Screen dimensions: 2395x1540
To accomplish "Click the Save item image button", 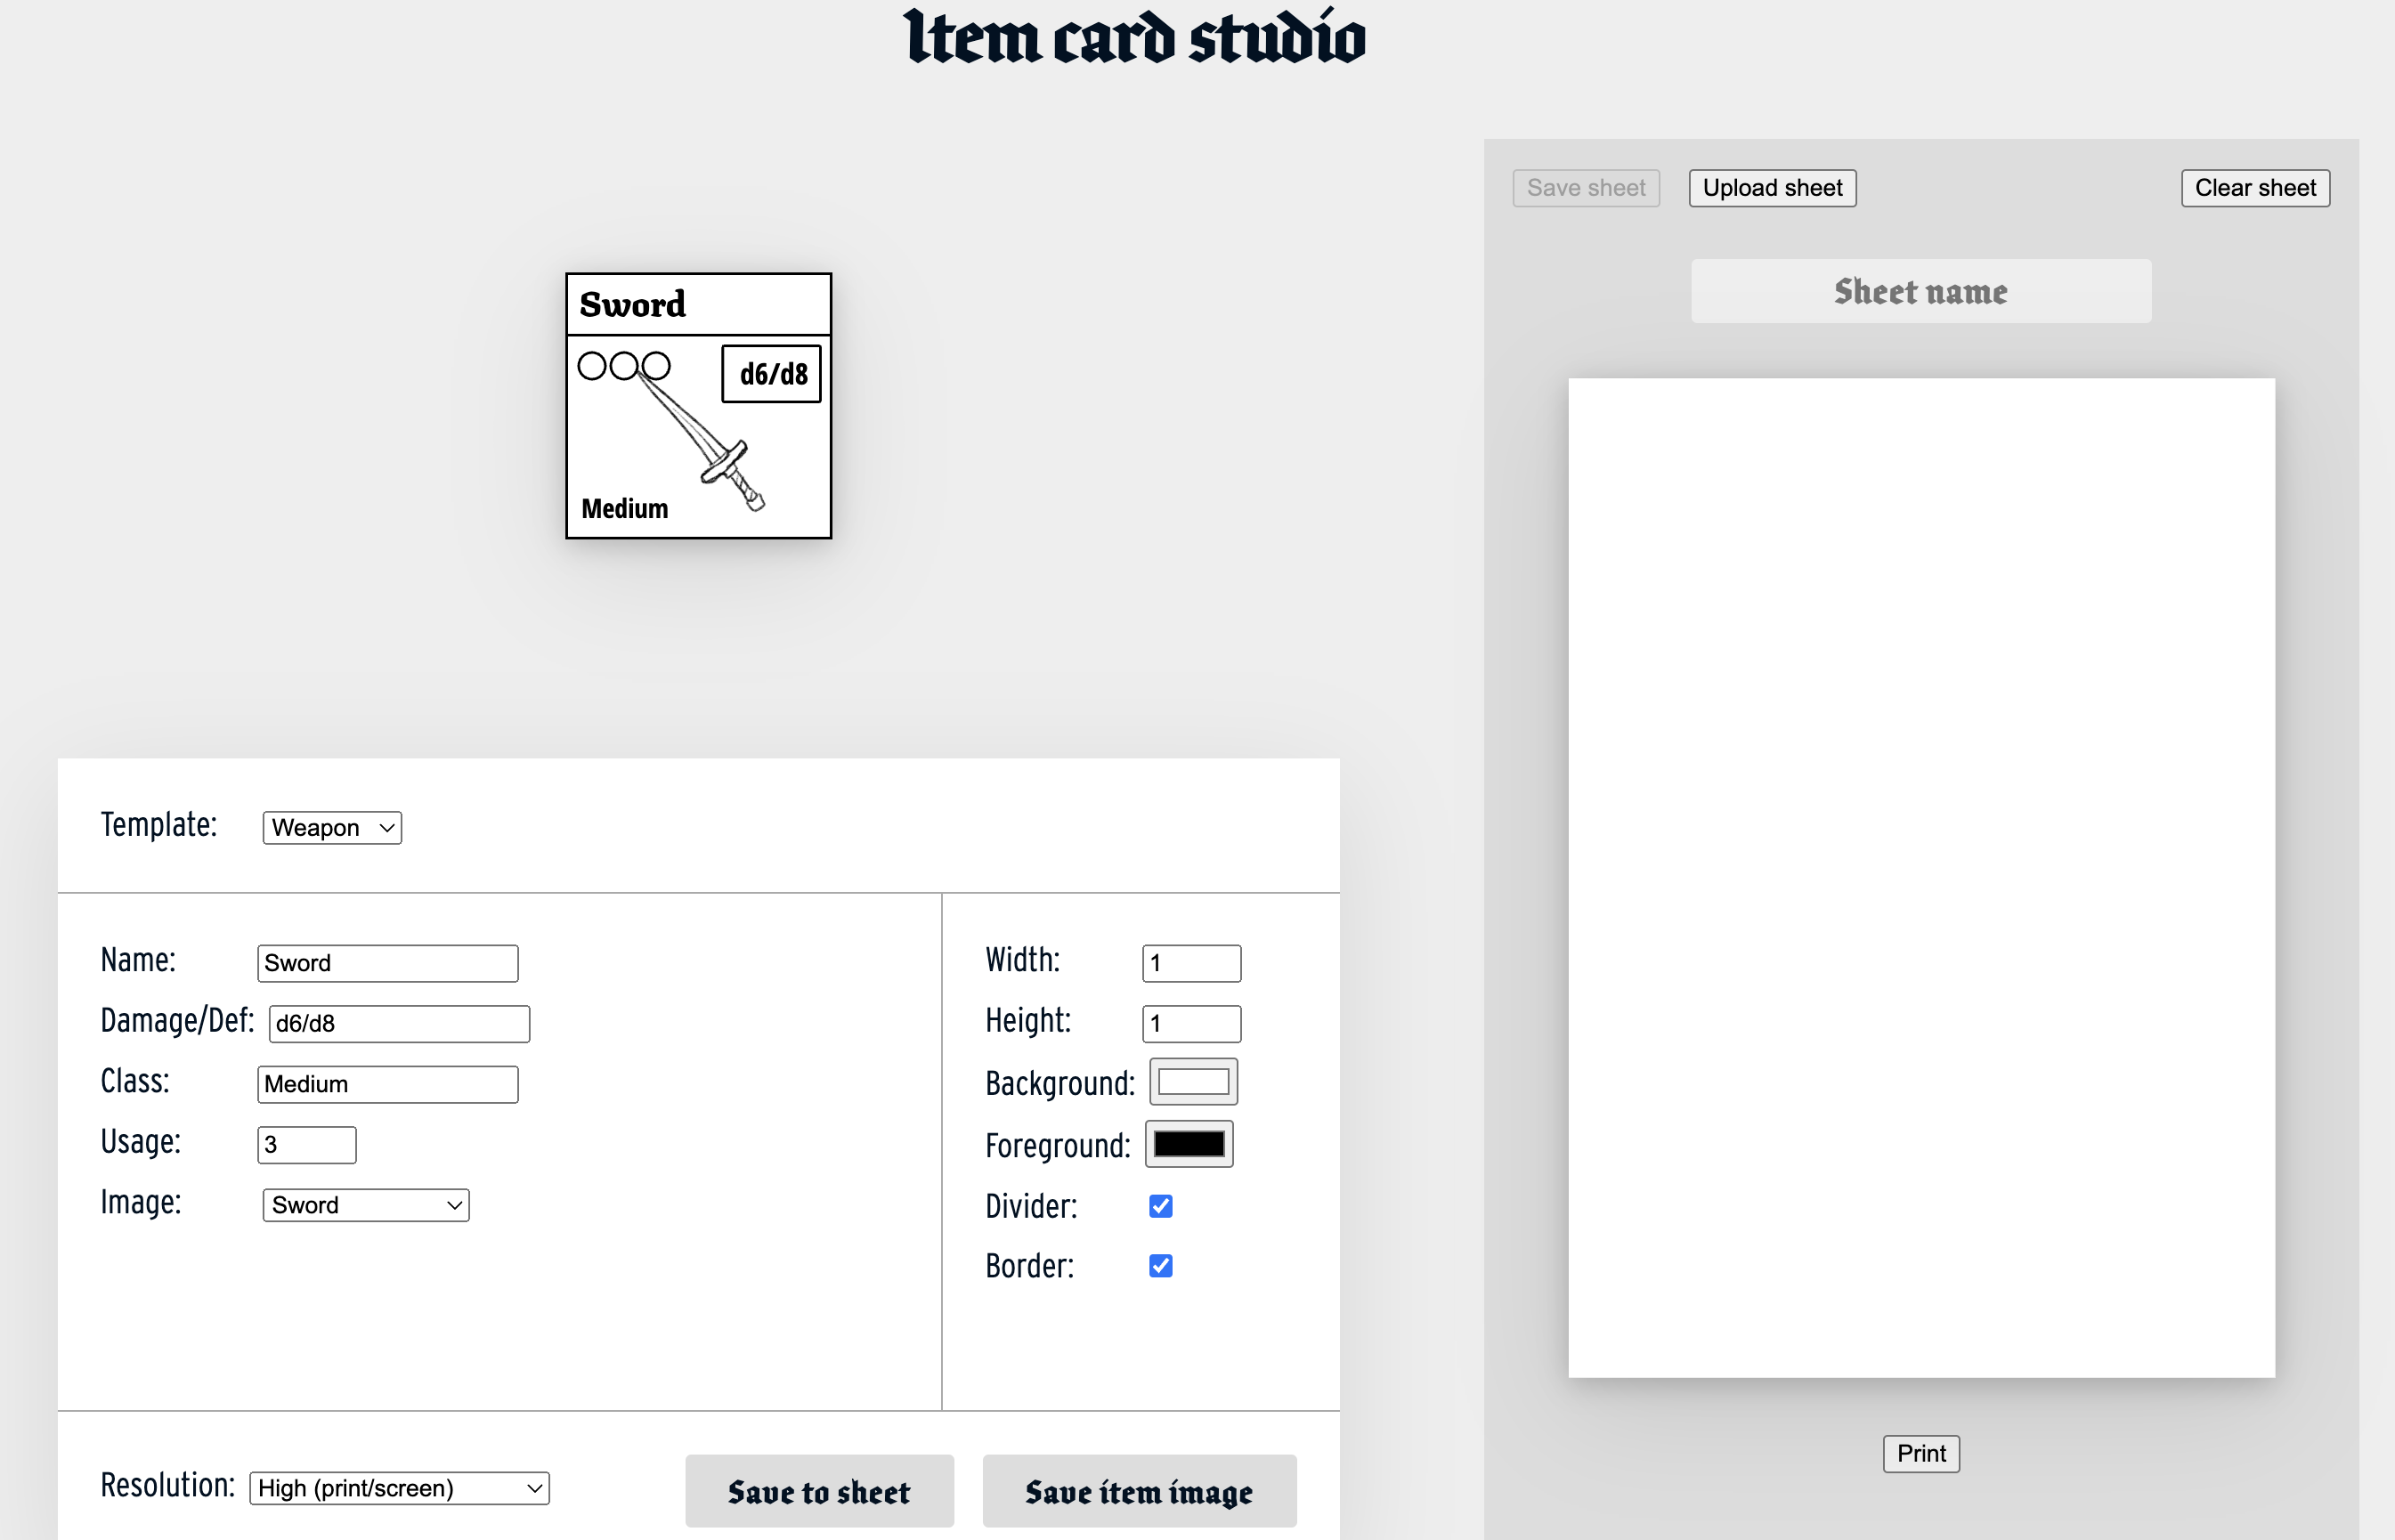I will [1138, 1491].
